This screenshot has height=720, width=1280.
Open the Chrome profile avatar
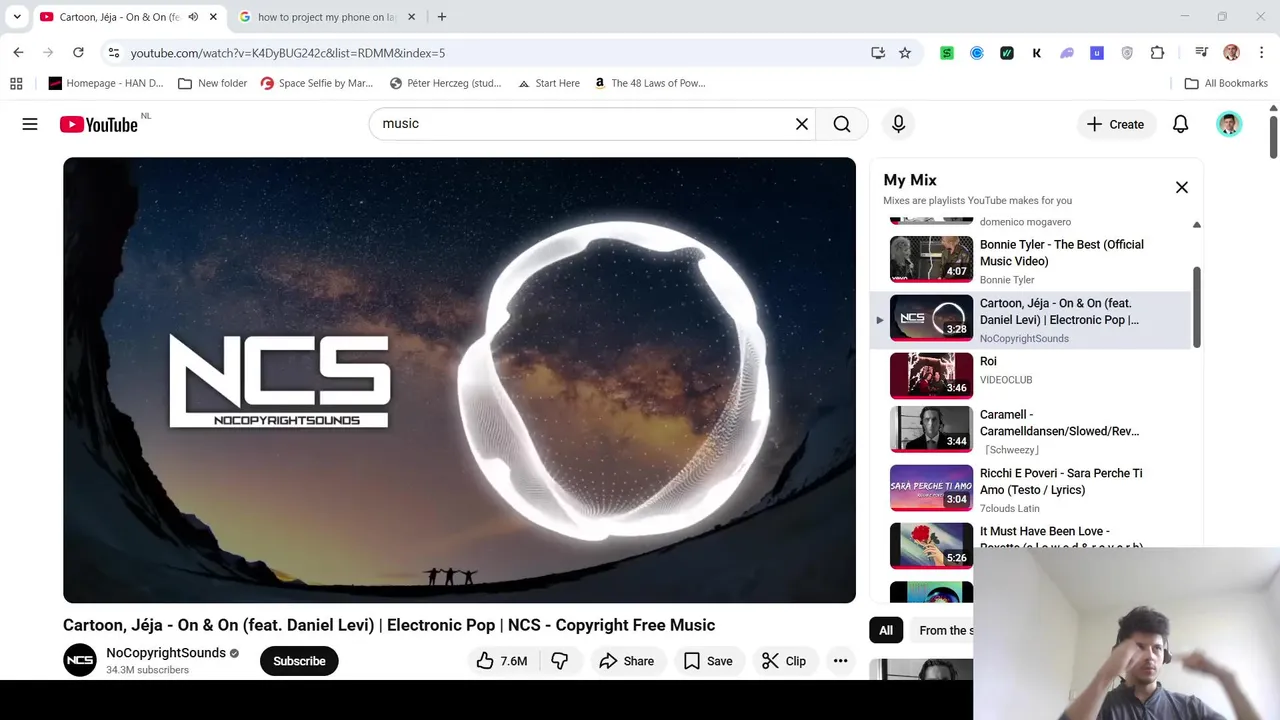tap(1231, 53)
